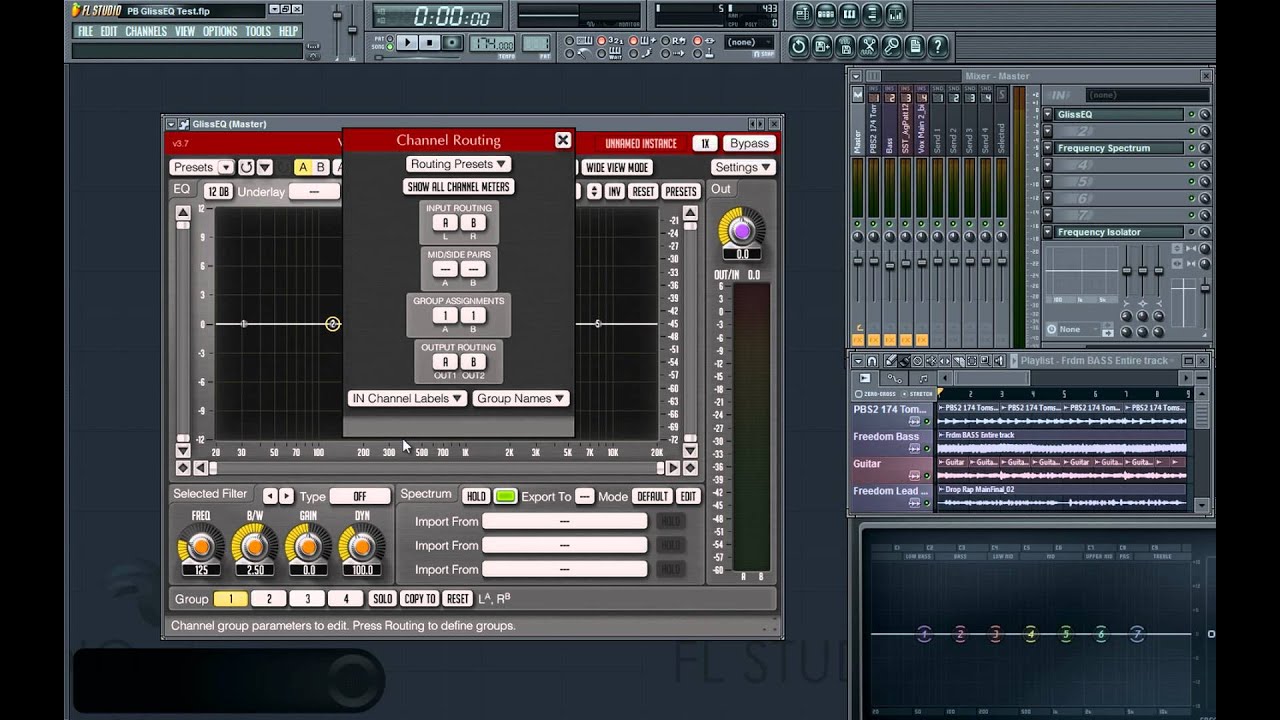Click the one-click audio recording microphone icon
The image size is (1280, 720).
891,46
